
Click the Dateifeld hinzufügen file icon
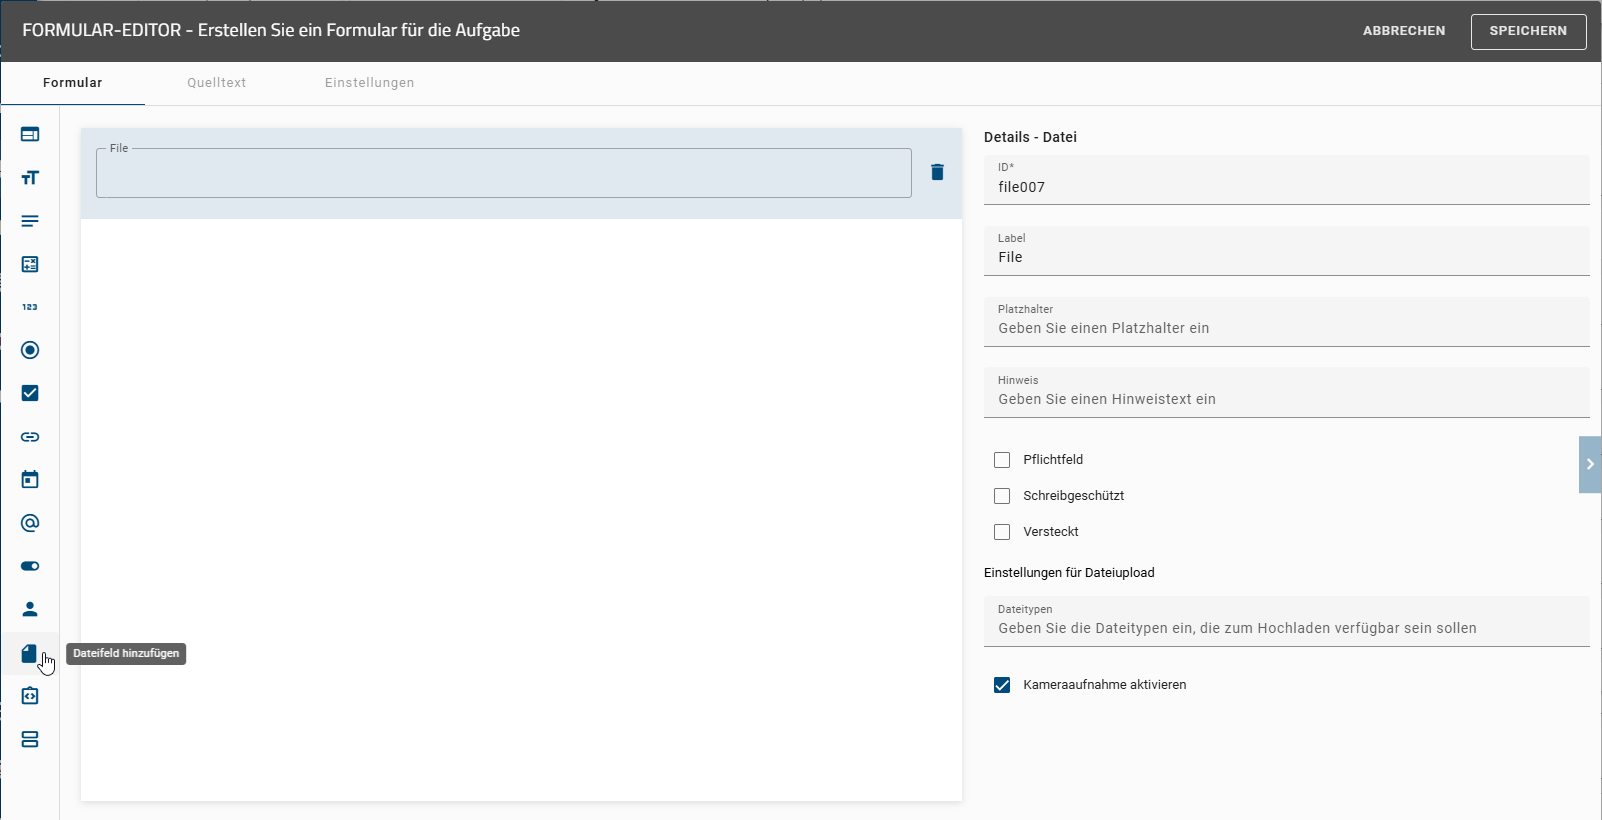click(29, 654)
